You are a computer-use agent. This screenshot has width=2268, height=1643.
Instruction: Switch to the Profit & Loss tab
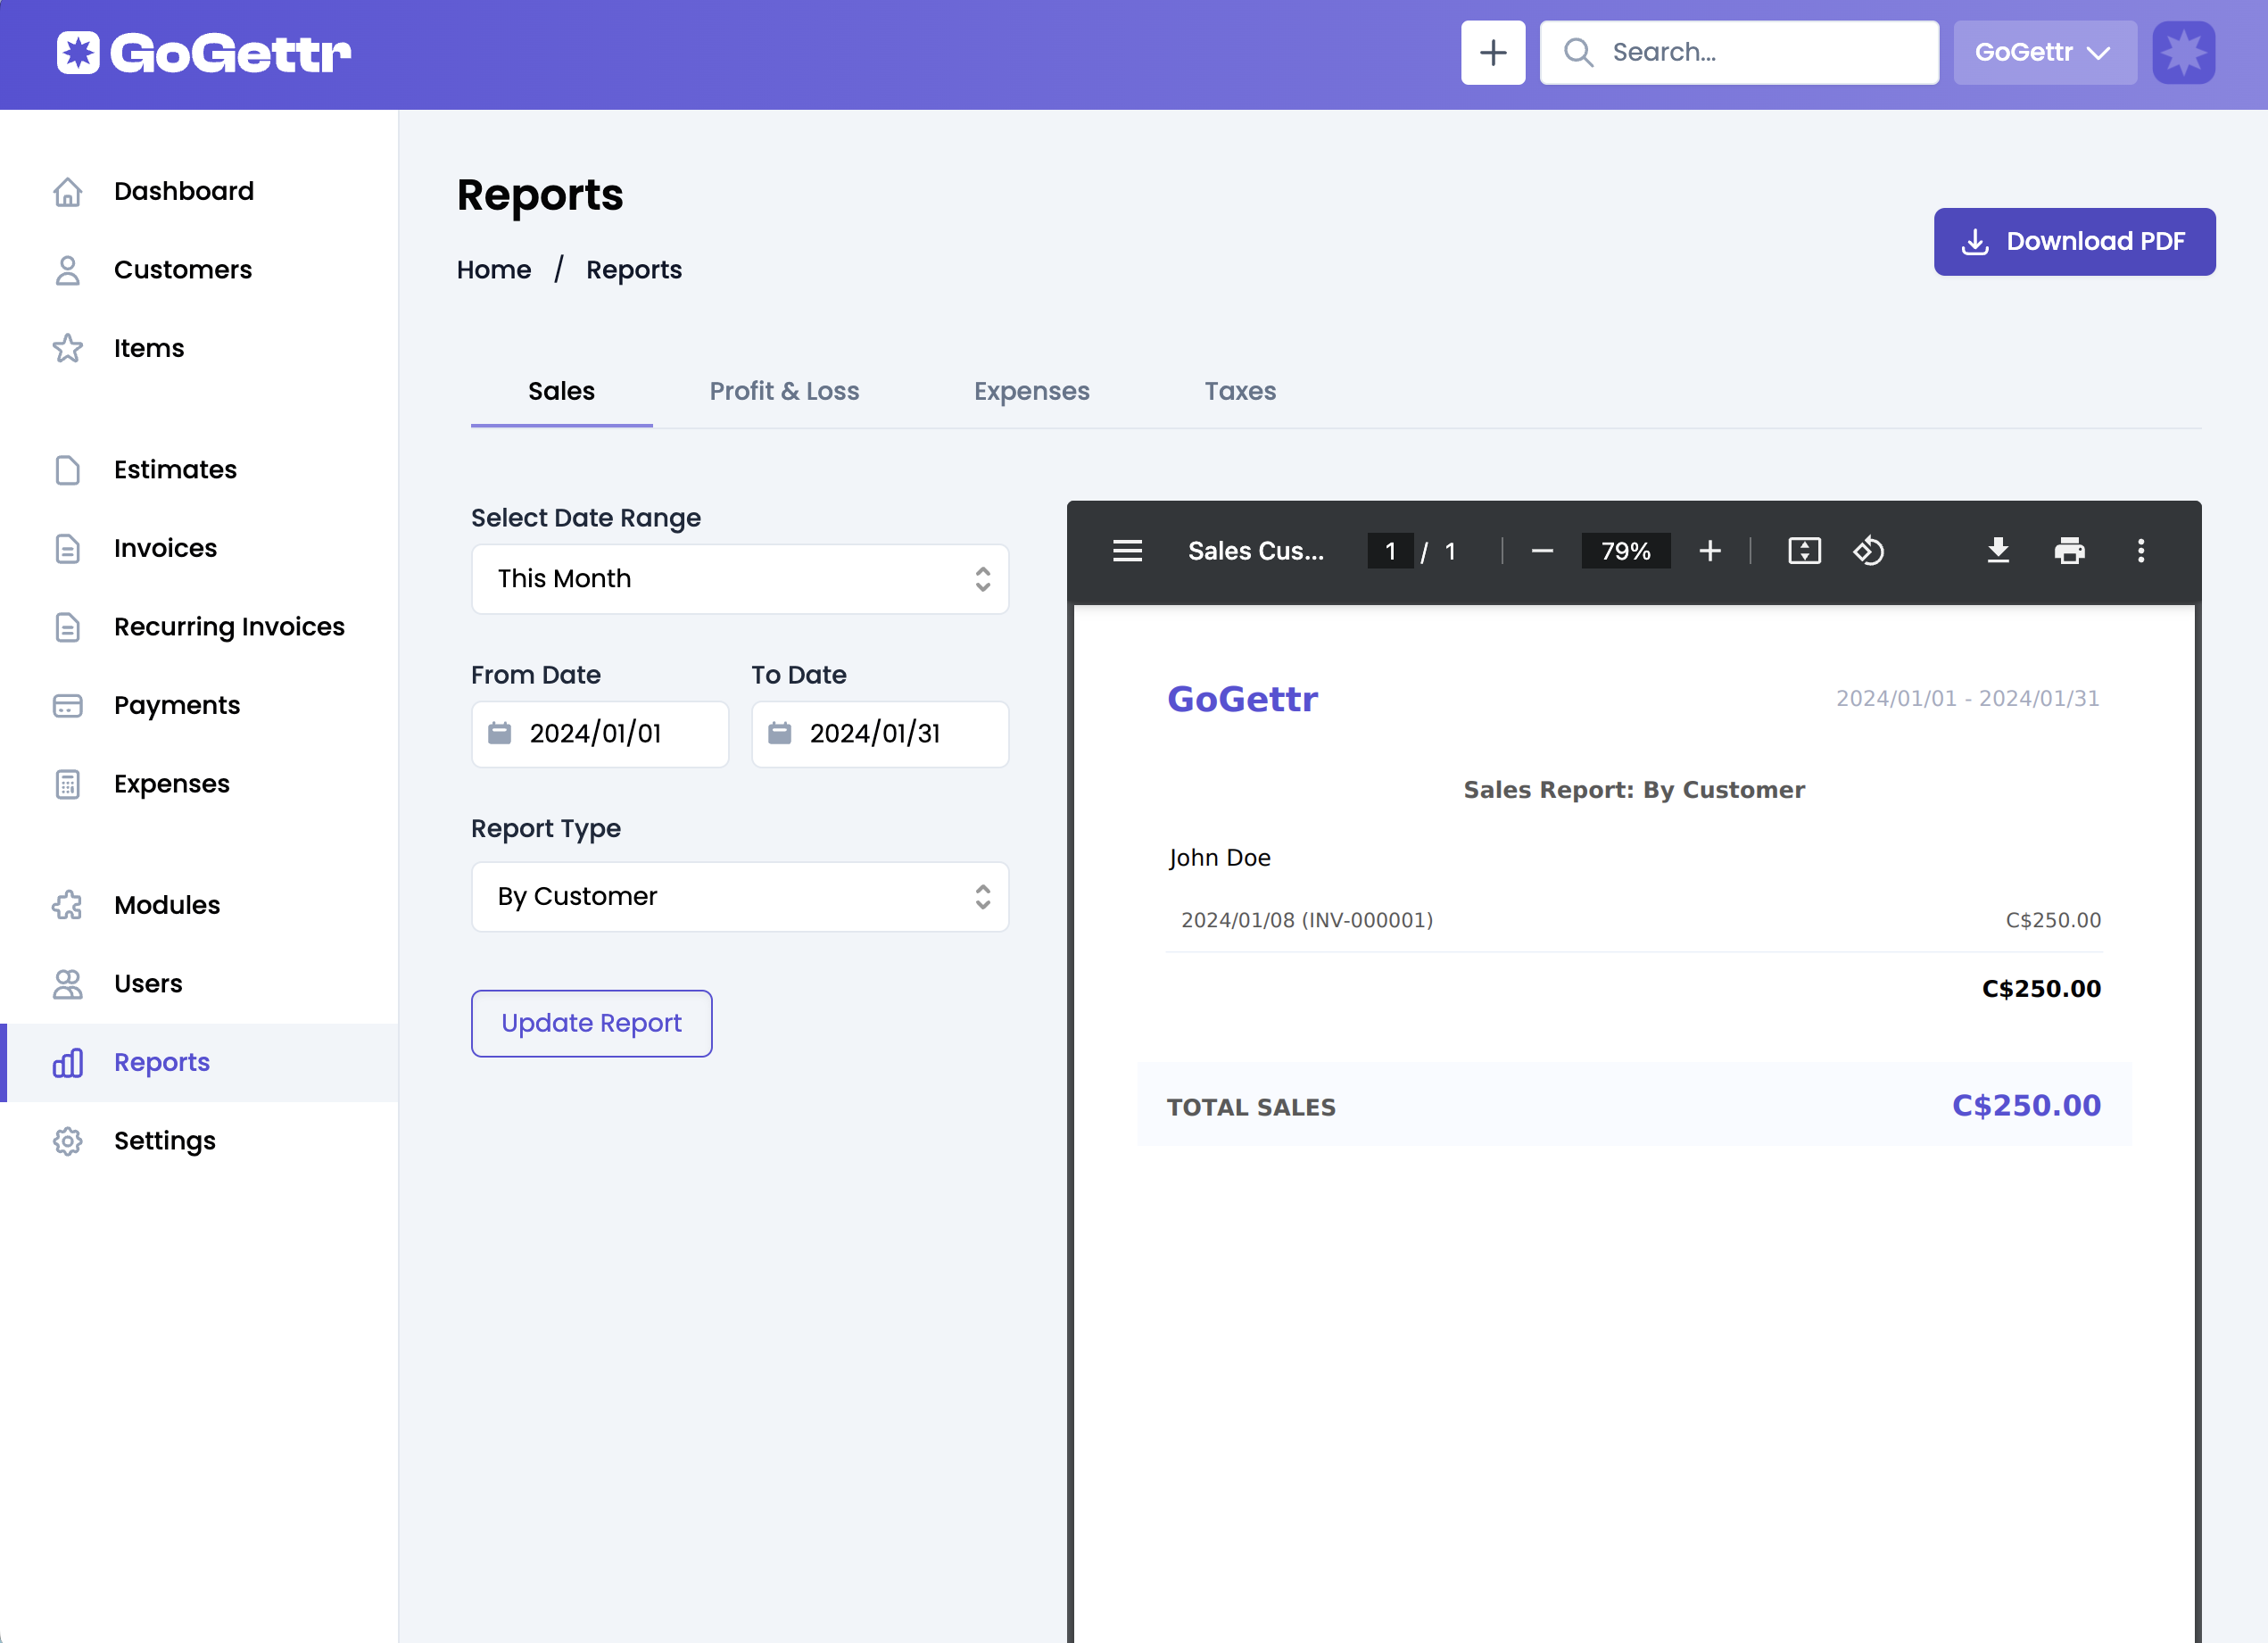click(x=784, y=391)
